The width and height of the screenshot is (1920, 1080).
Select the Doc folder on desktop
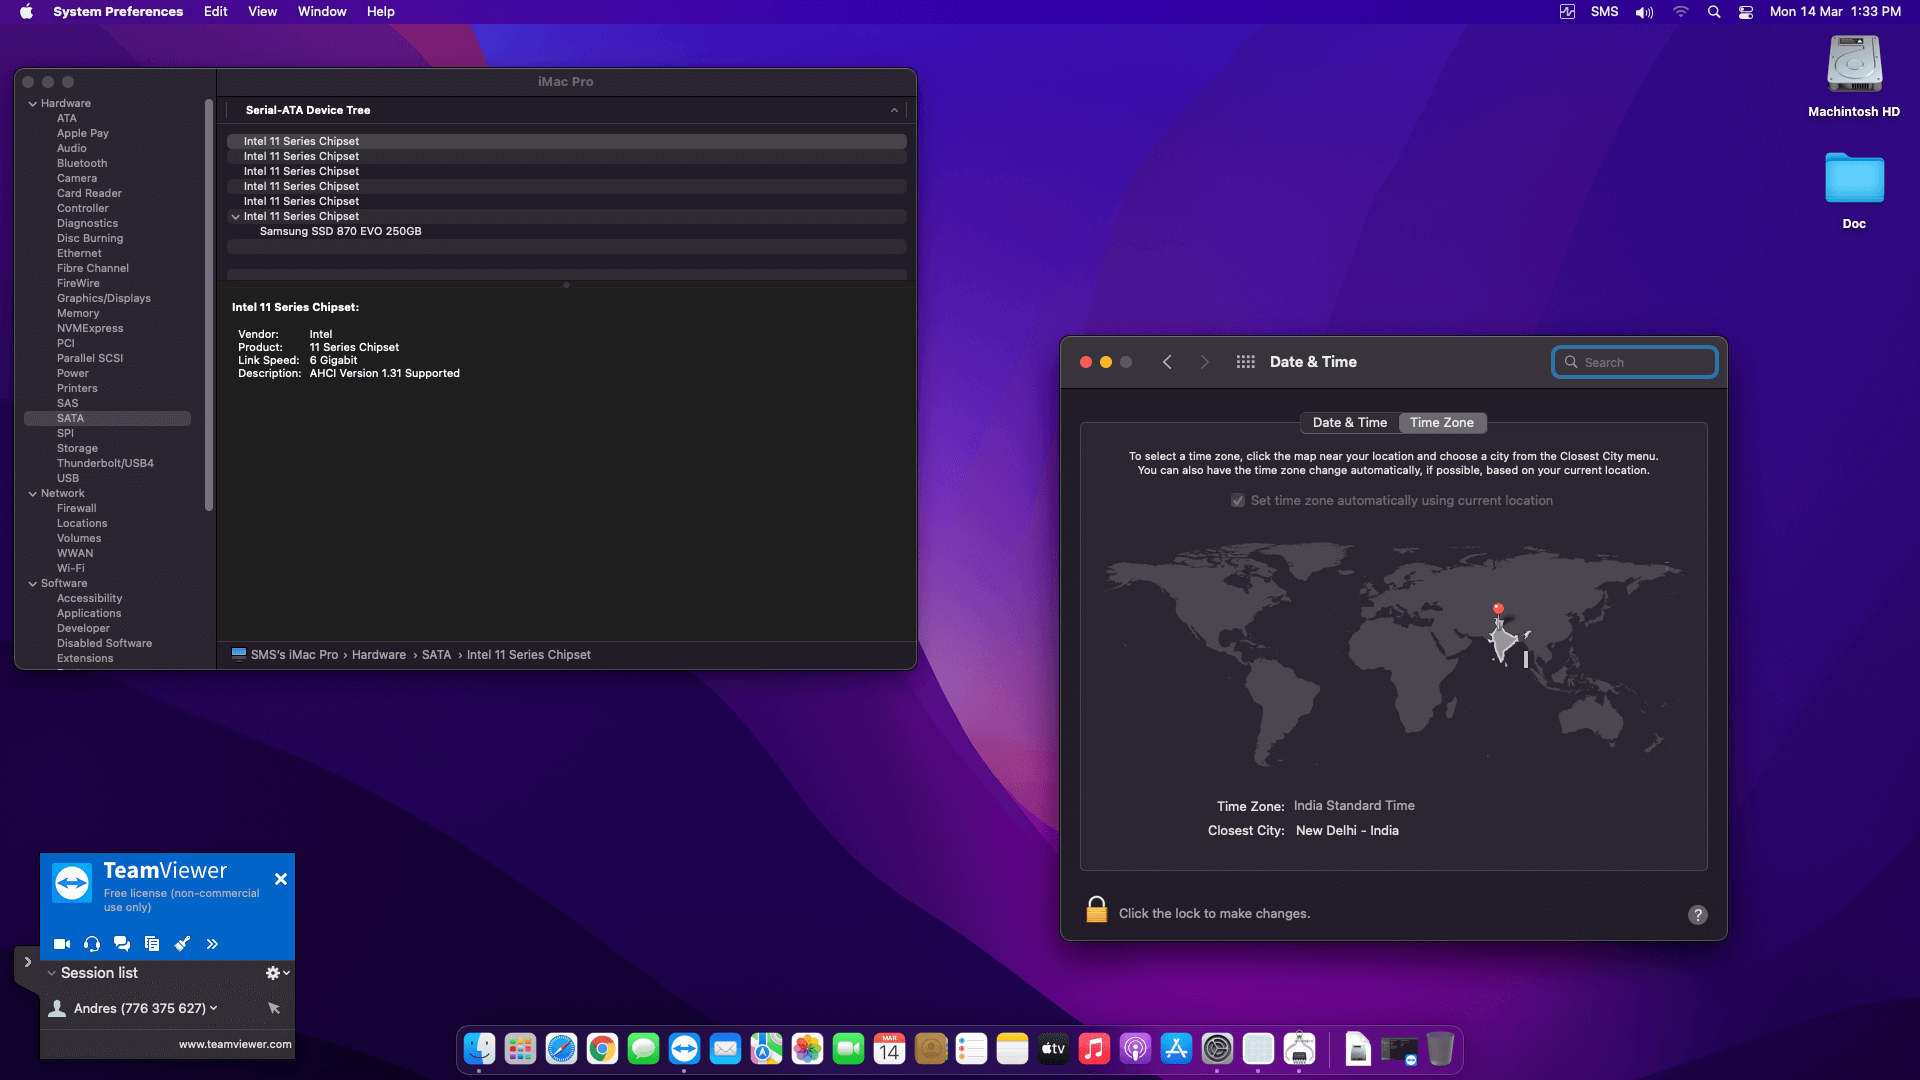pos(1854,180)
